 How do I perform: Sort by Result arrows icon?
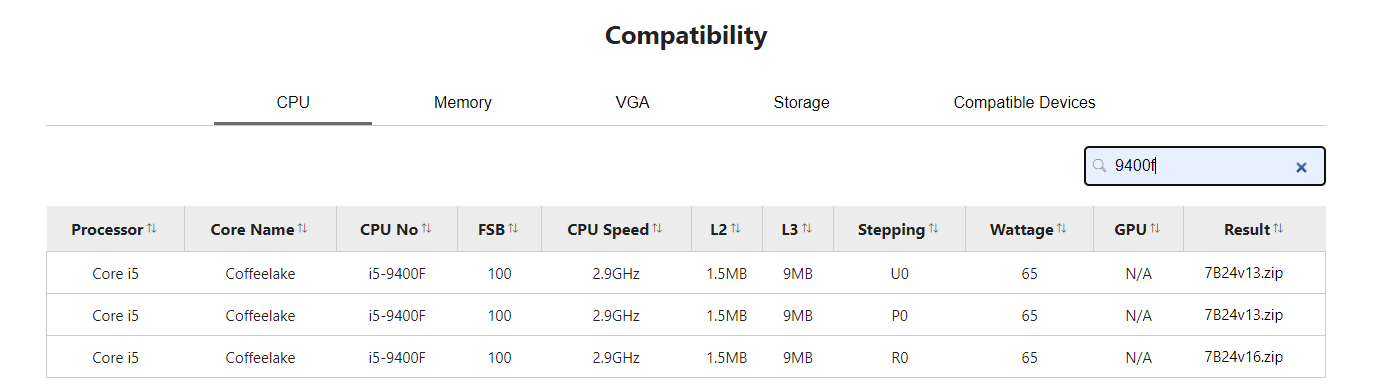[x=1279, y=229]
